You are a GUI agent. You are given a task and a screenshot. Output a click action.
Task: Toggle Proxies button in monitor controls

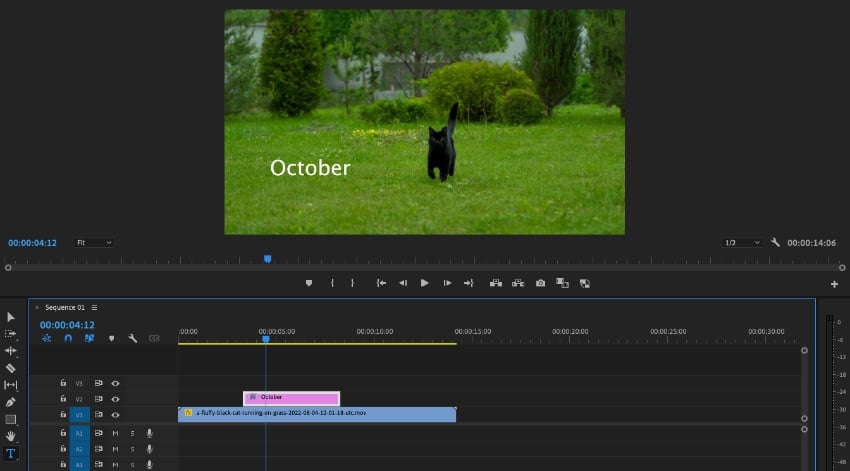click(584, 283)
